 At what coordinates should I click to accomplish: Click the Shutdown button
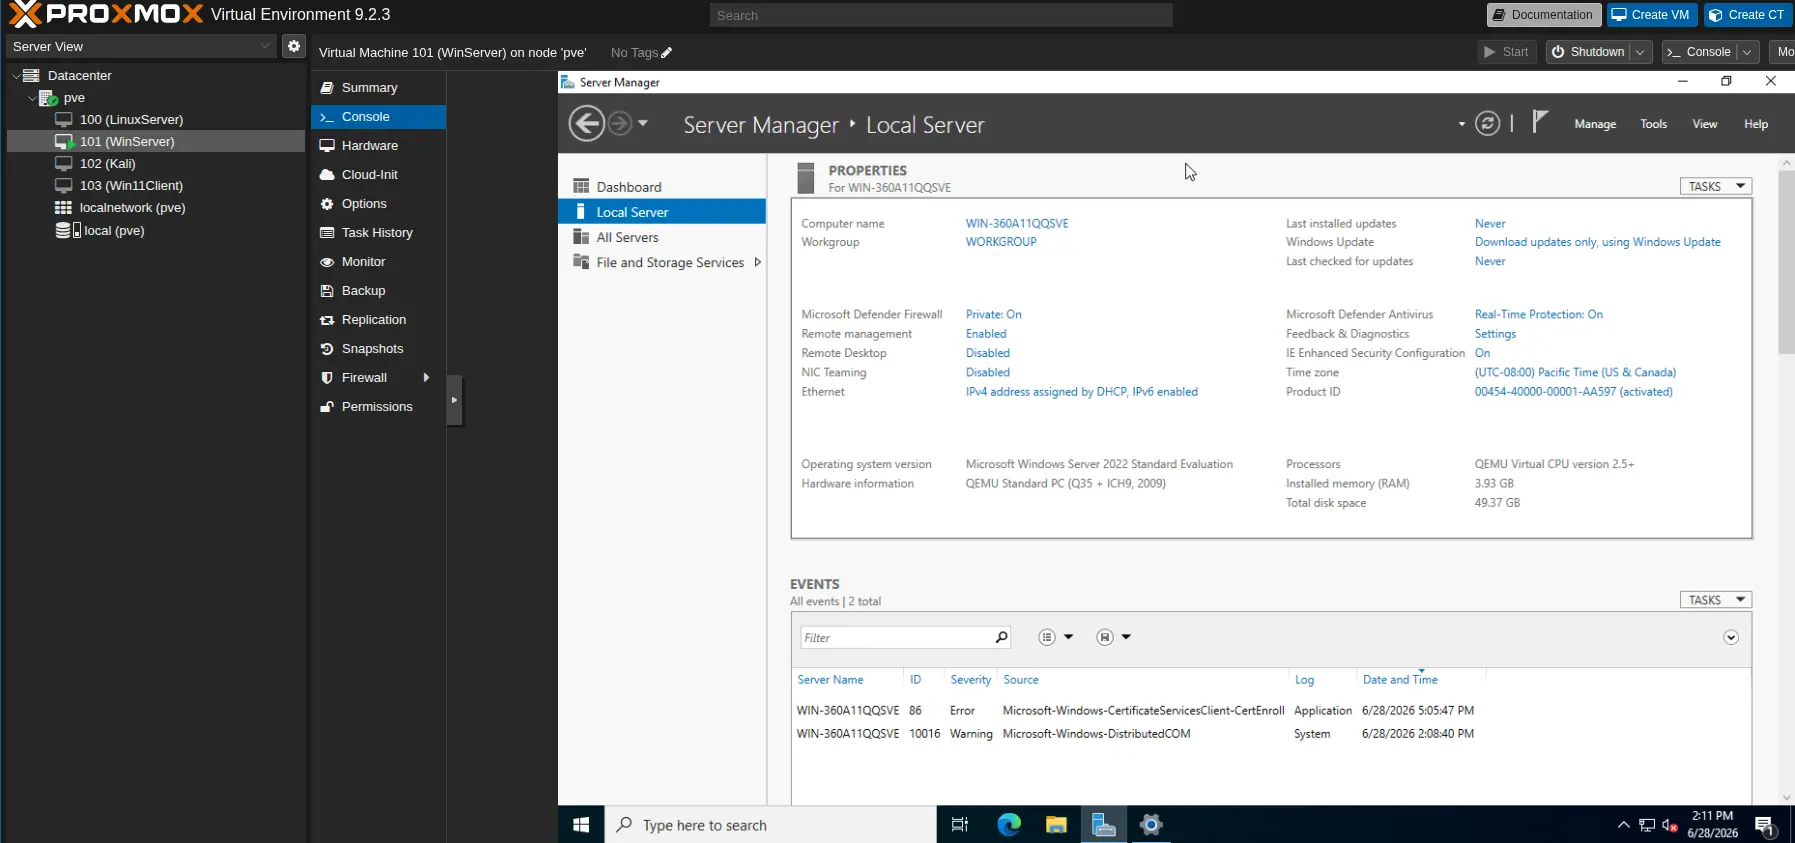[1588, 52]
